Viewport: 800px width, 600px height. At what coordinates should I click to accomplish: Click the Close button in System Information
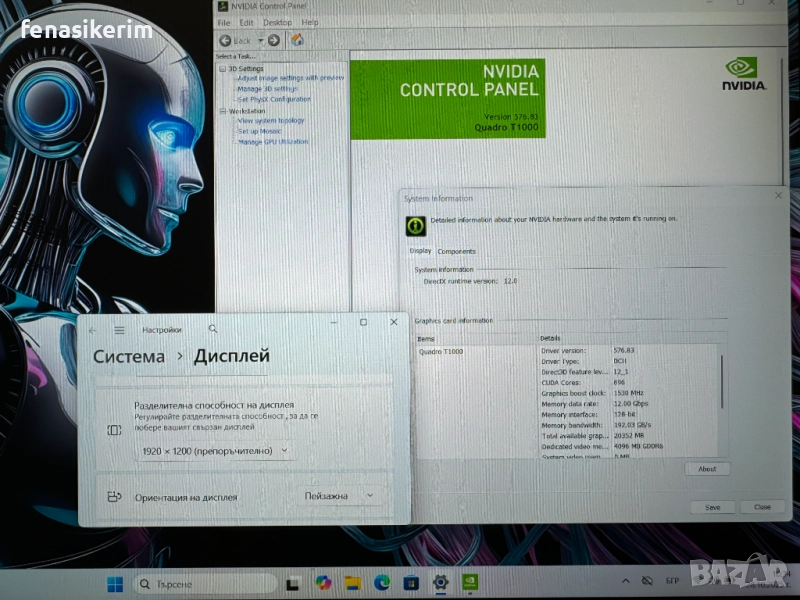[x=762, y=507]
